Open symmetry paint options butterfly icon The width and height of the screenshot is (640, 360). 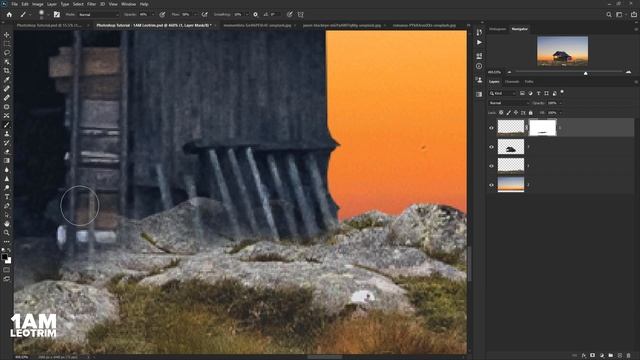point(300,14)
